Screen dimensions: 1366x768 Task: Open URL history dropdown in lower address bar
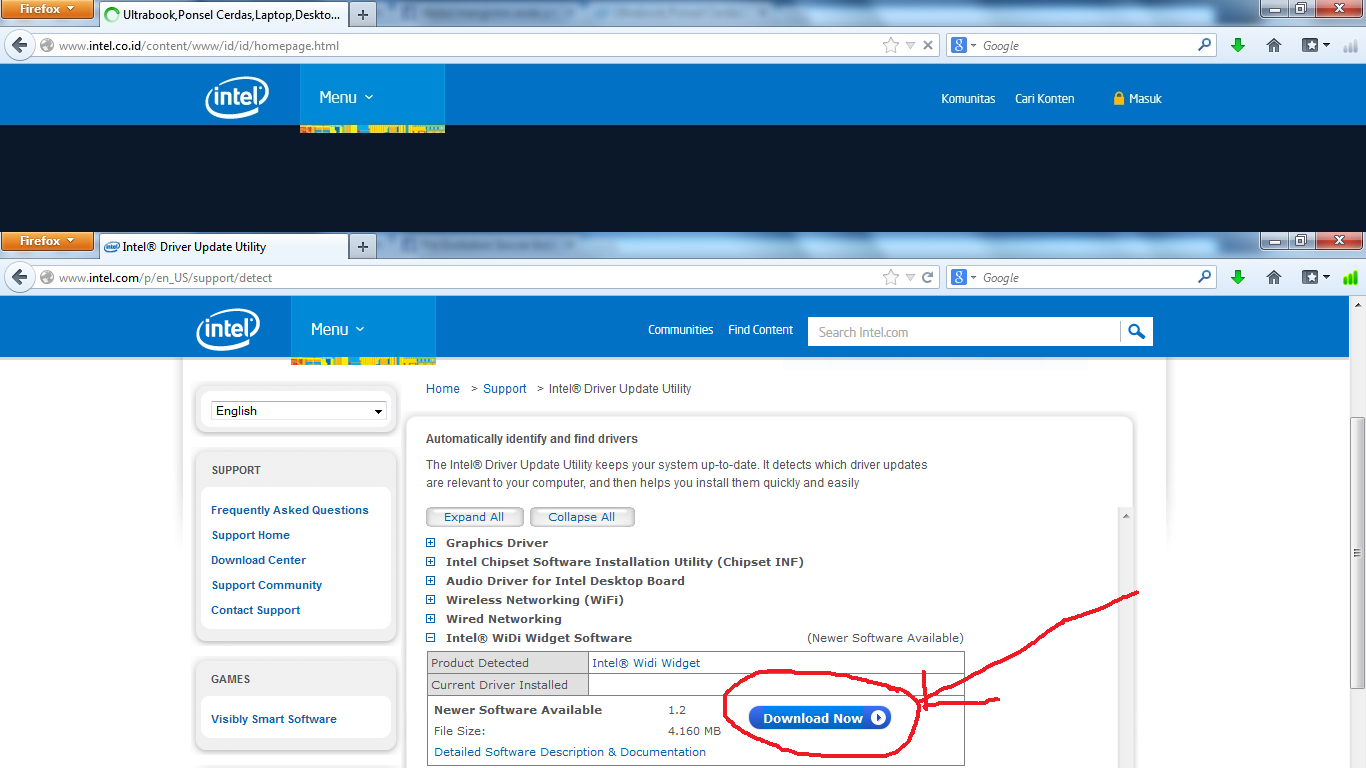coord(910,277)
